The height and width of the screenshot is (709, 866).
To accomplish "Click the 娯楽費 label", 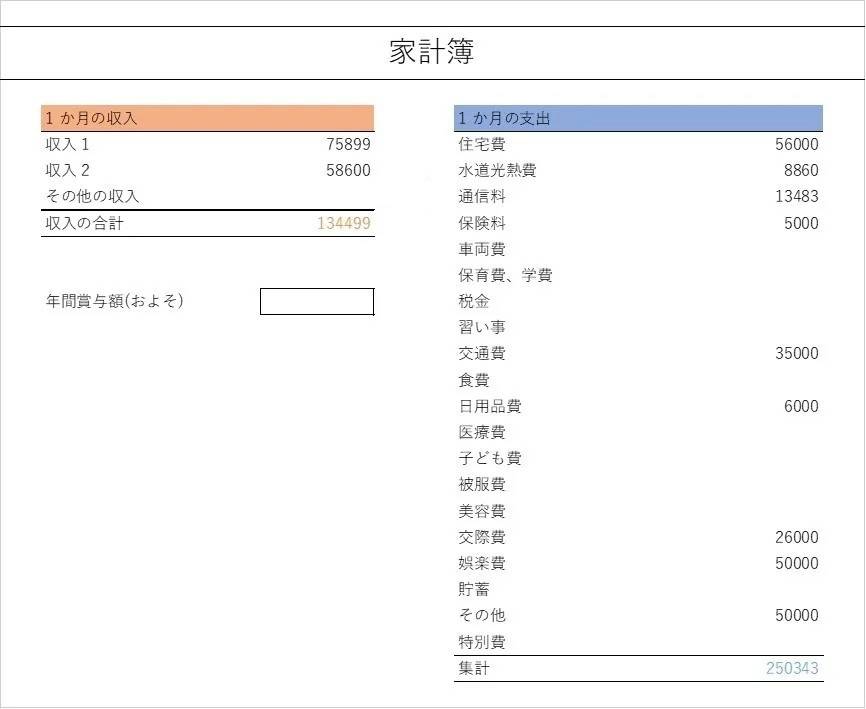I will (482, 563).
